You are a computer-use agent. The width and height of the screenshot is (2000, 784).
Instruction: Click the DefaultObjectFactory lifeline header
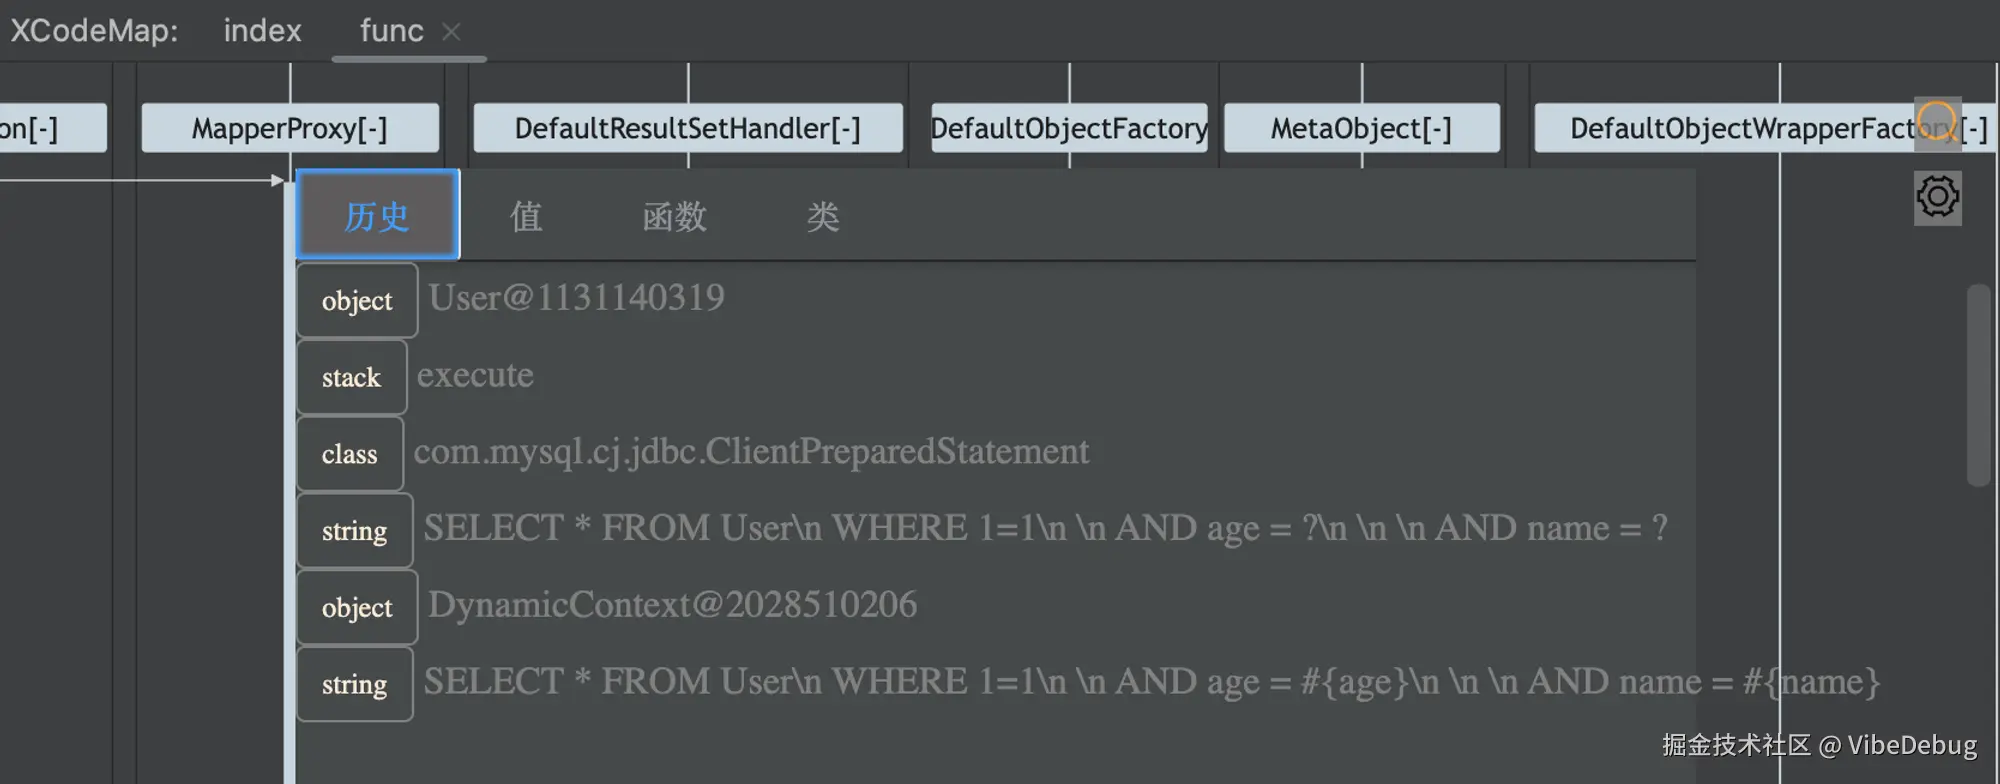[x=1068, y=129]
